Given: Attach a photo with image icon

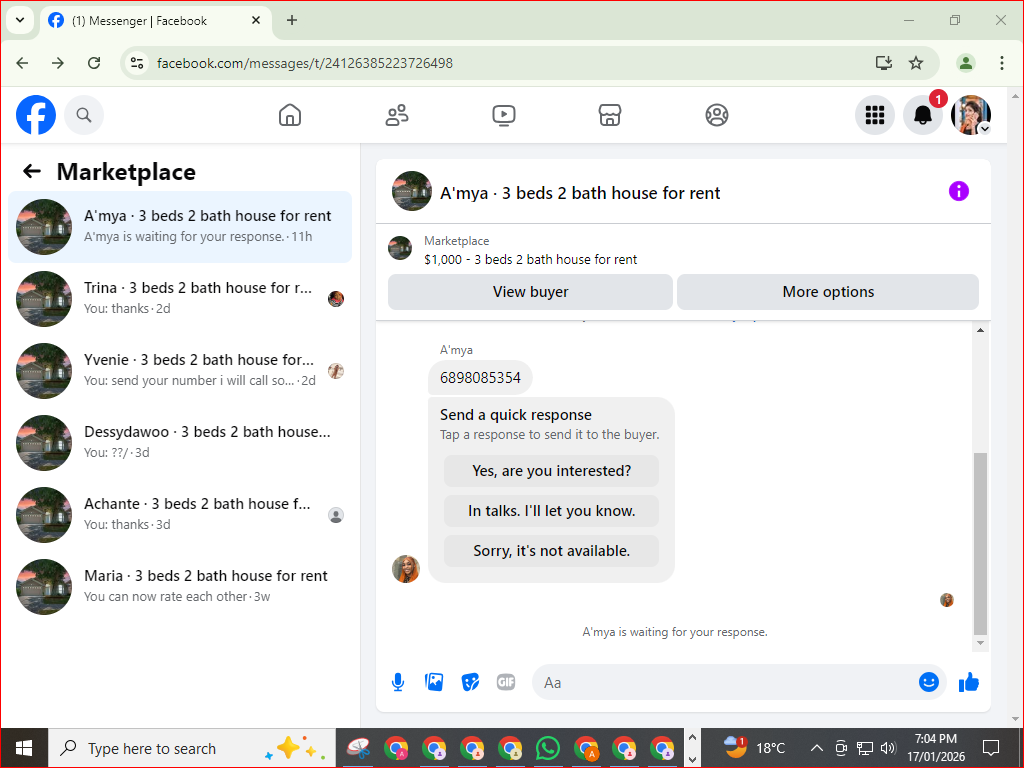Looking at the screenshot, I should 434,682.
